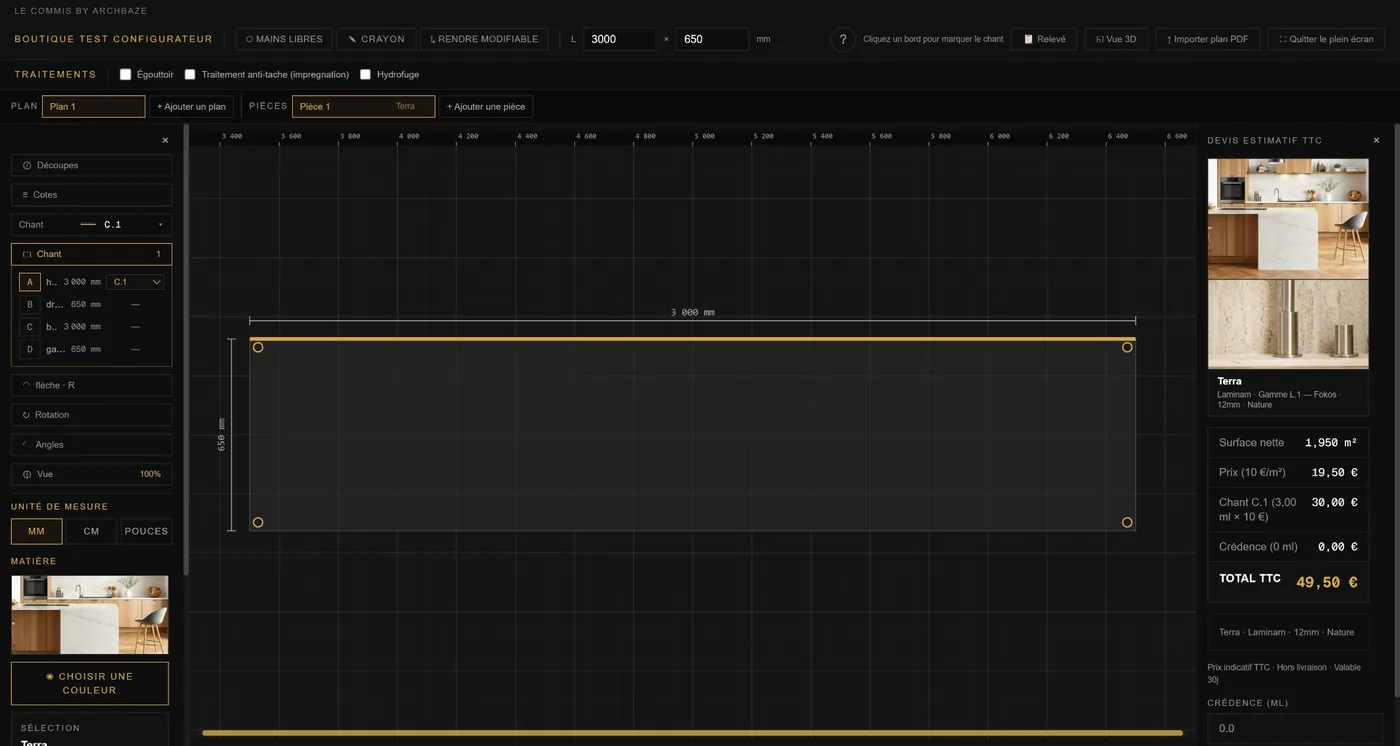Close the Devis Estimatif panel
1400x746 pixels.
[1376, 141]
